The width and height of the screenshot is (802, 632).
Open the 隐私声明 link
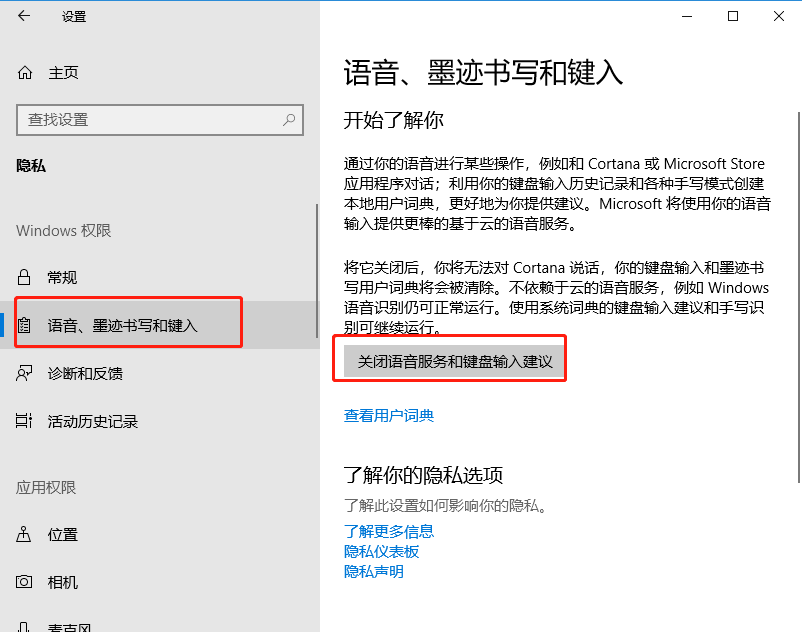point(374,571)
